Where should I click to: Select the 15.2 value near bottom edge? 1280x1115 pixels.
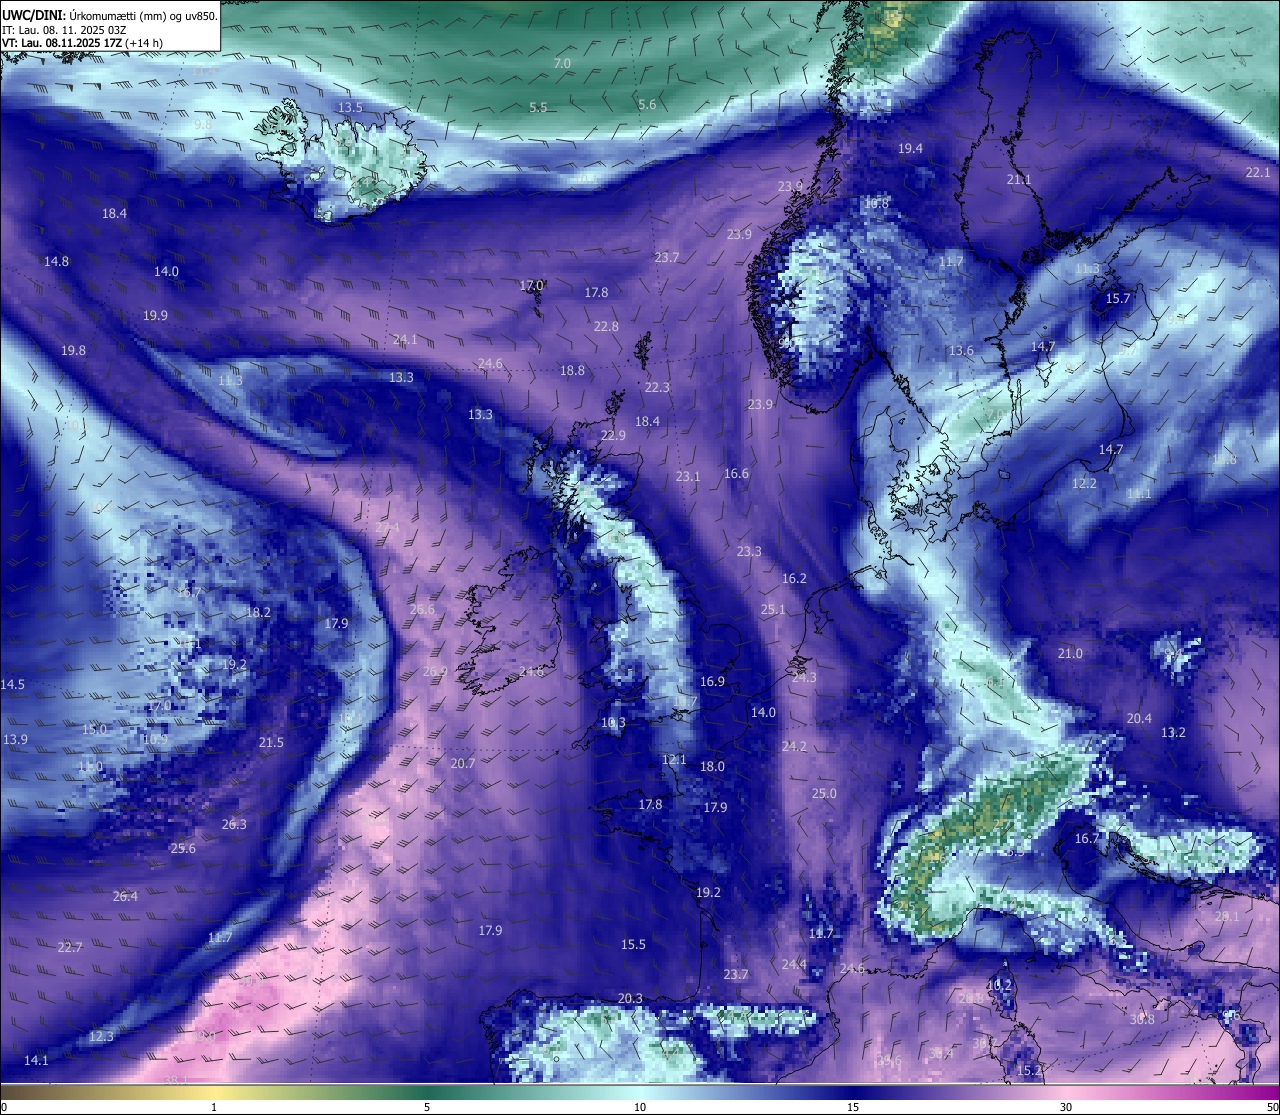[x=1028, y=1070]
